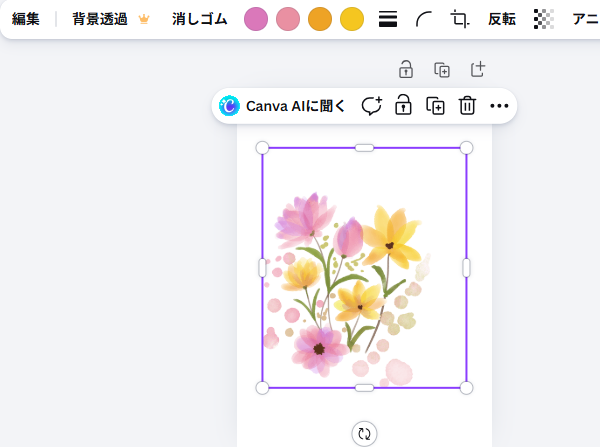This screenshot has width=600, height=447.
Task: Add a comment with speech bubble icon
Action: tap(372, 106)
